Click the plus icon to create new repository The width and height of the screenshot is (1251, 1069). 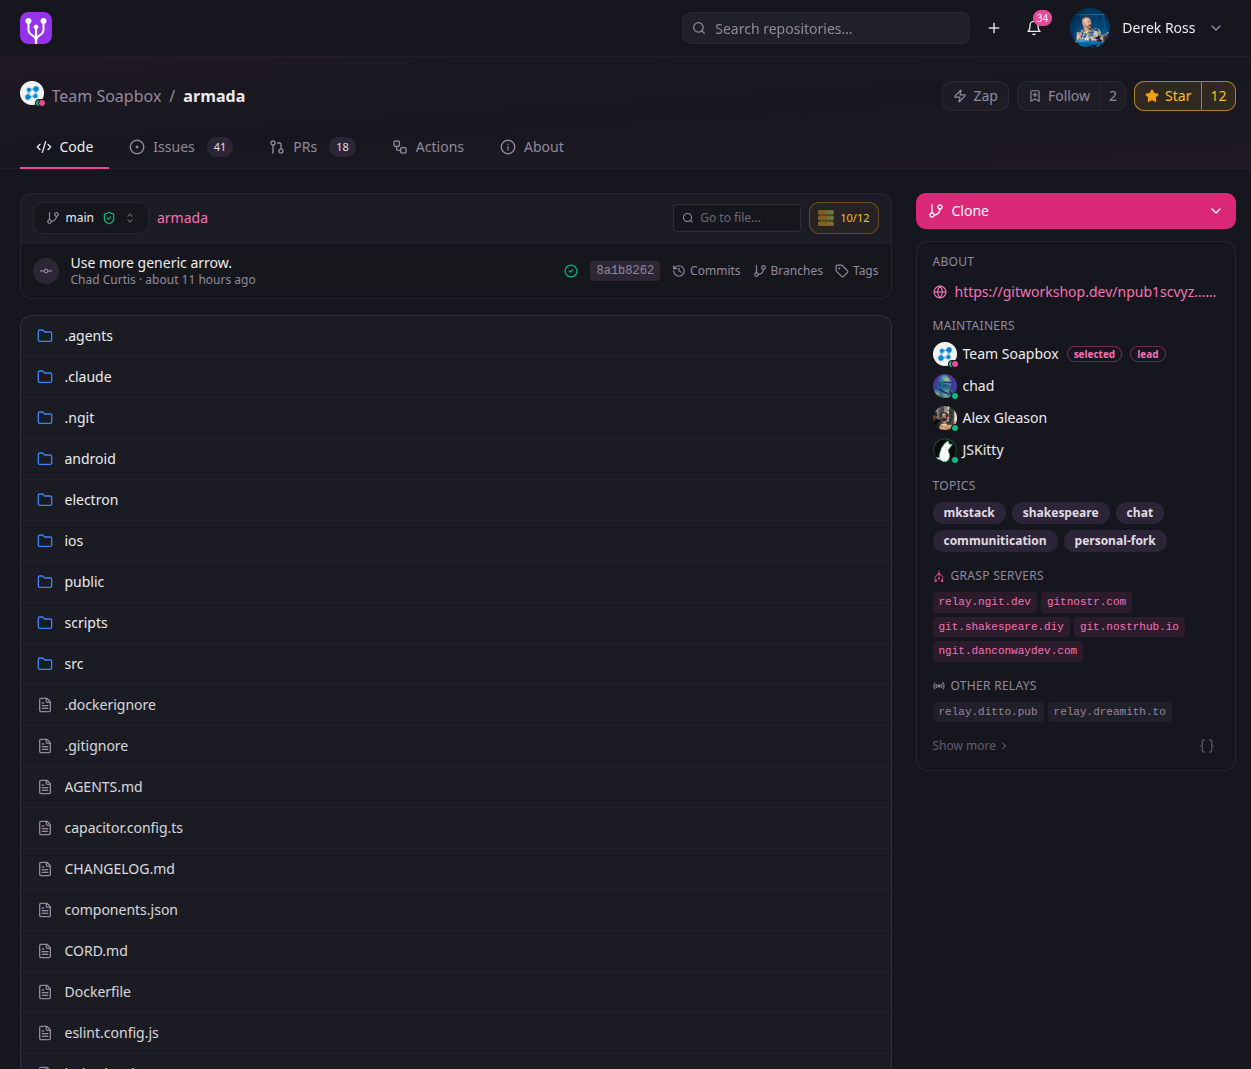coord(994,28)
